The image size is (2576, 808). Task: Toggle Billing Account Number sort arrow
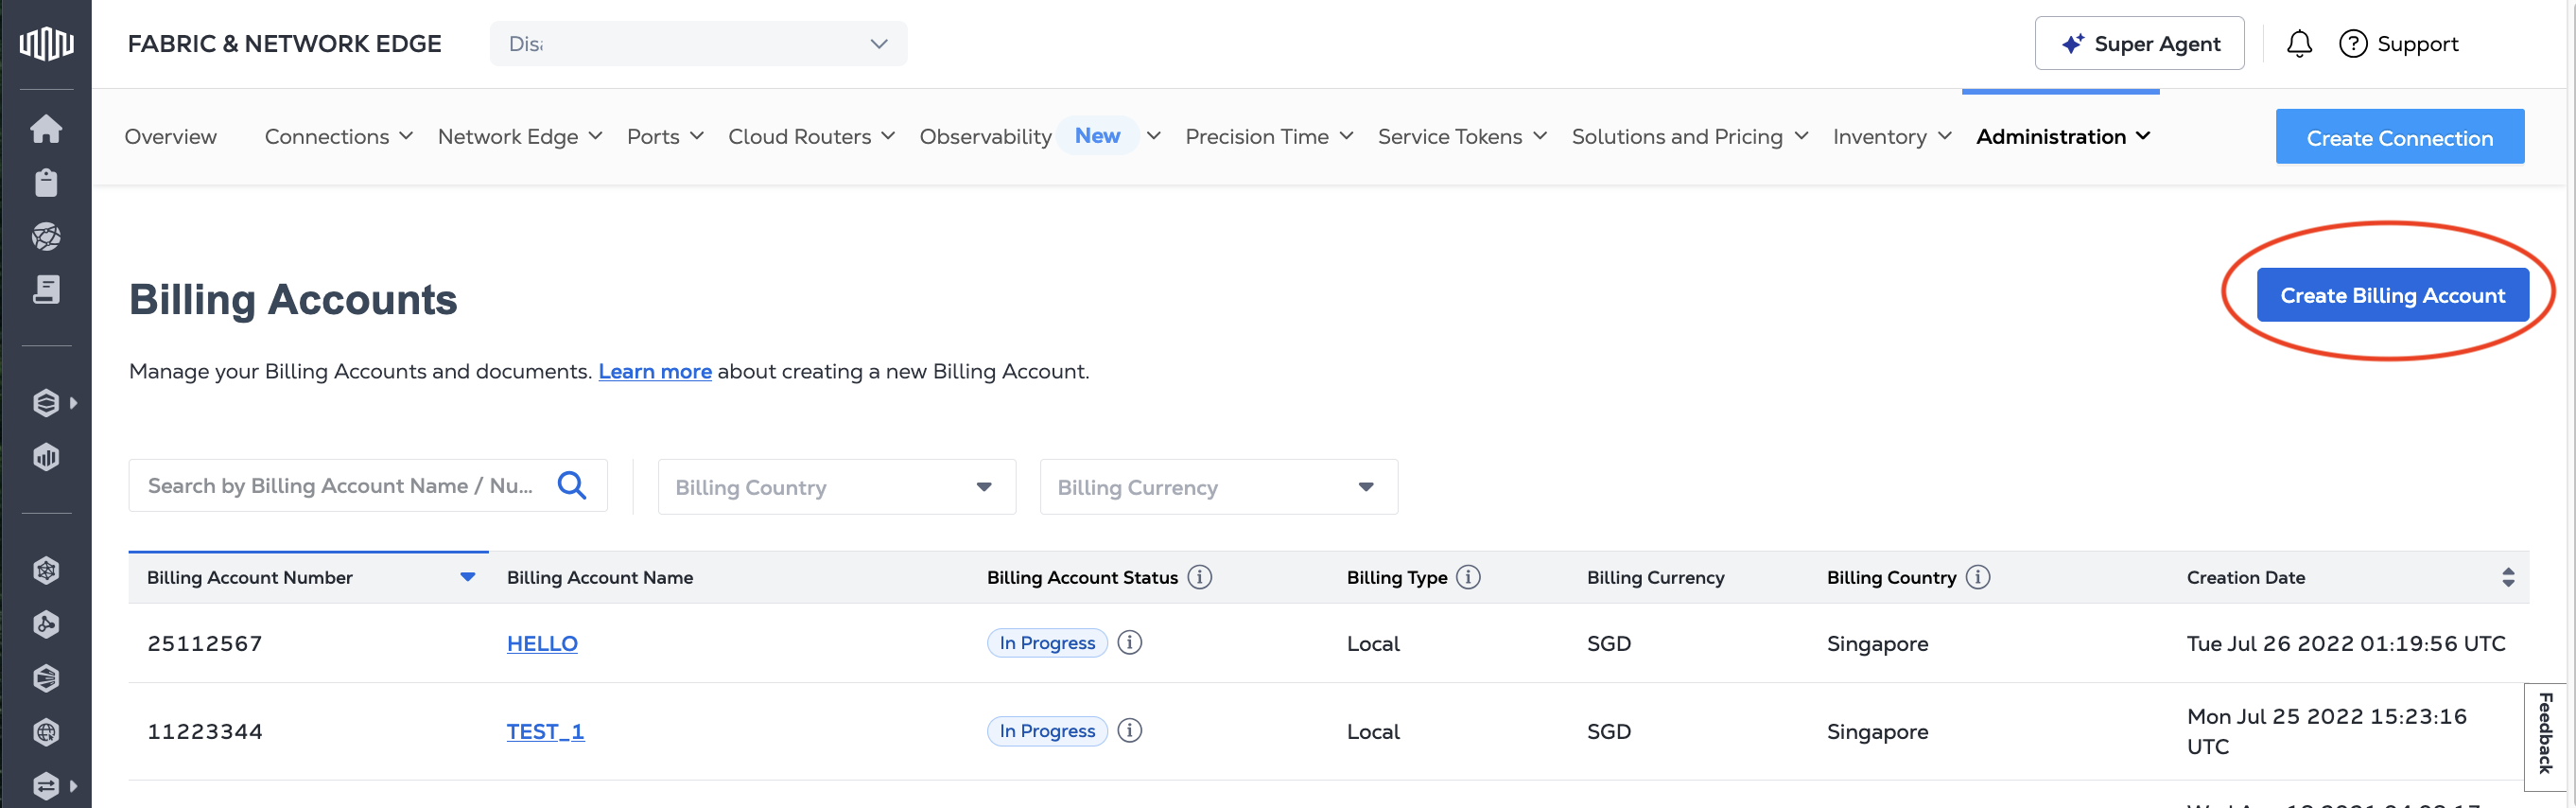(x=467, y=577)
